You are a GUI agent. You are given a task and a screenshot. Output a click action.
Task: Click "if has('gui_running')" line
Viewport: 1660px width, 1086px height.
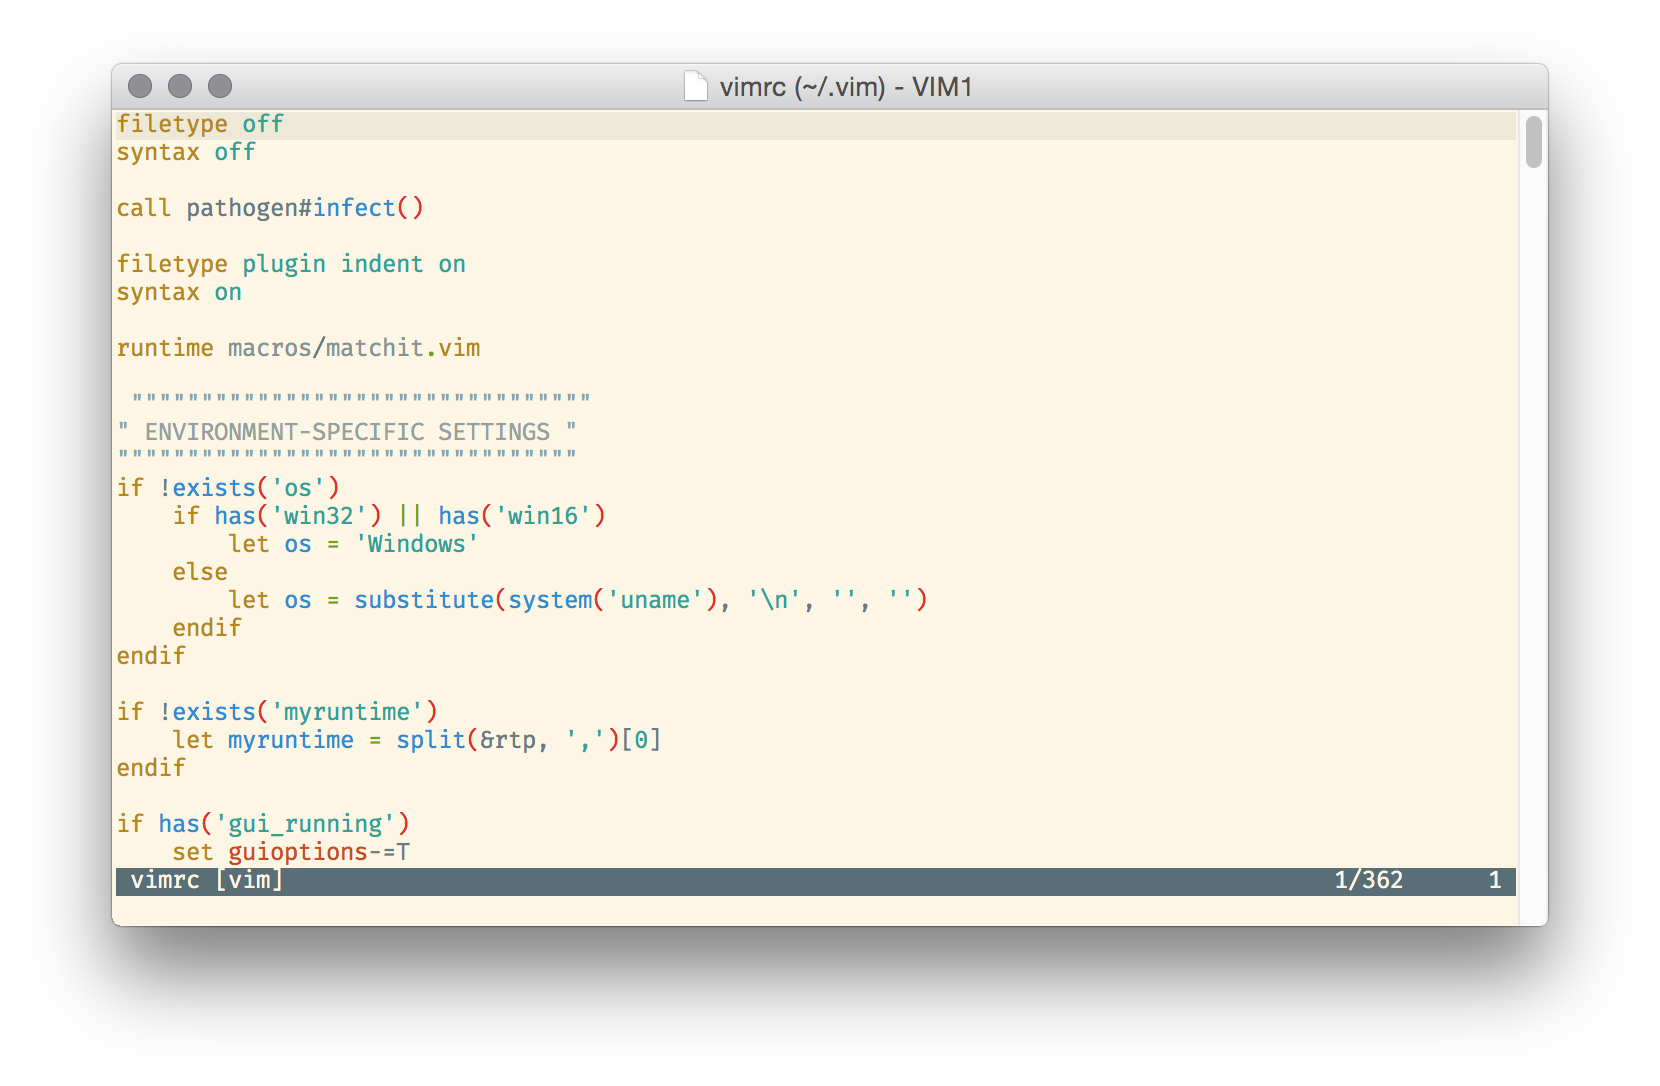click(263, 824)
